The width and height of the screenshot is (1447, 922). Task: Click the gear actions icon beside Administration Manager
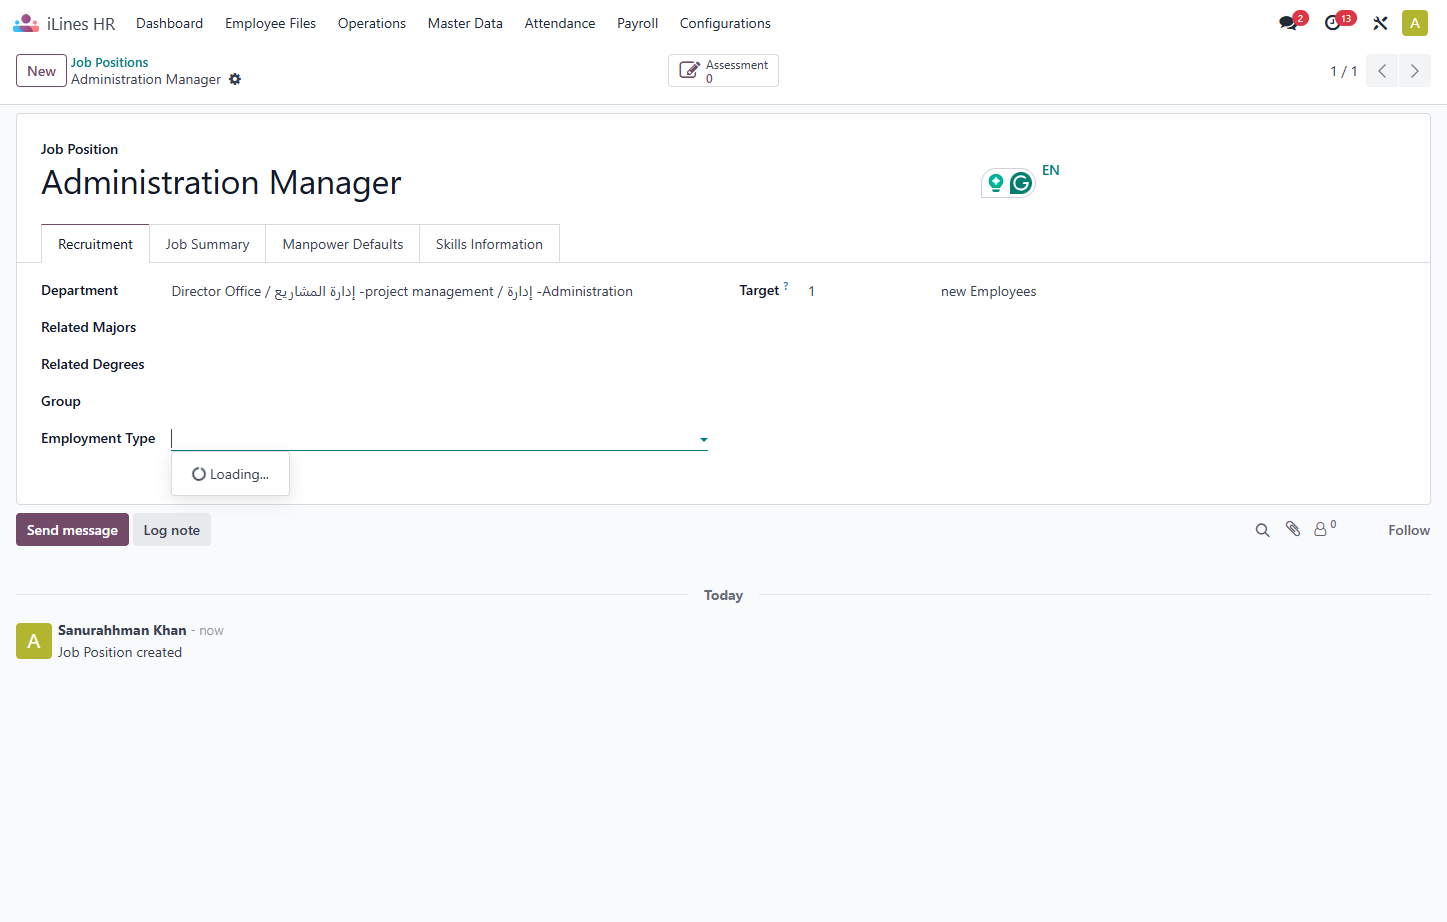(x=235, y=79)
